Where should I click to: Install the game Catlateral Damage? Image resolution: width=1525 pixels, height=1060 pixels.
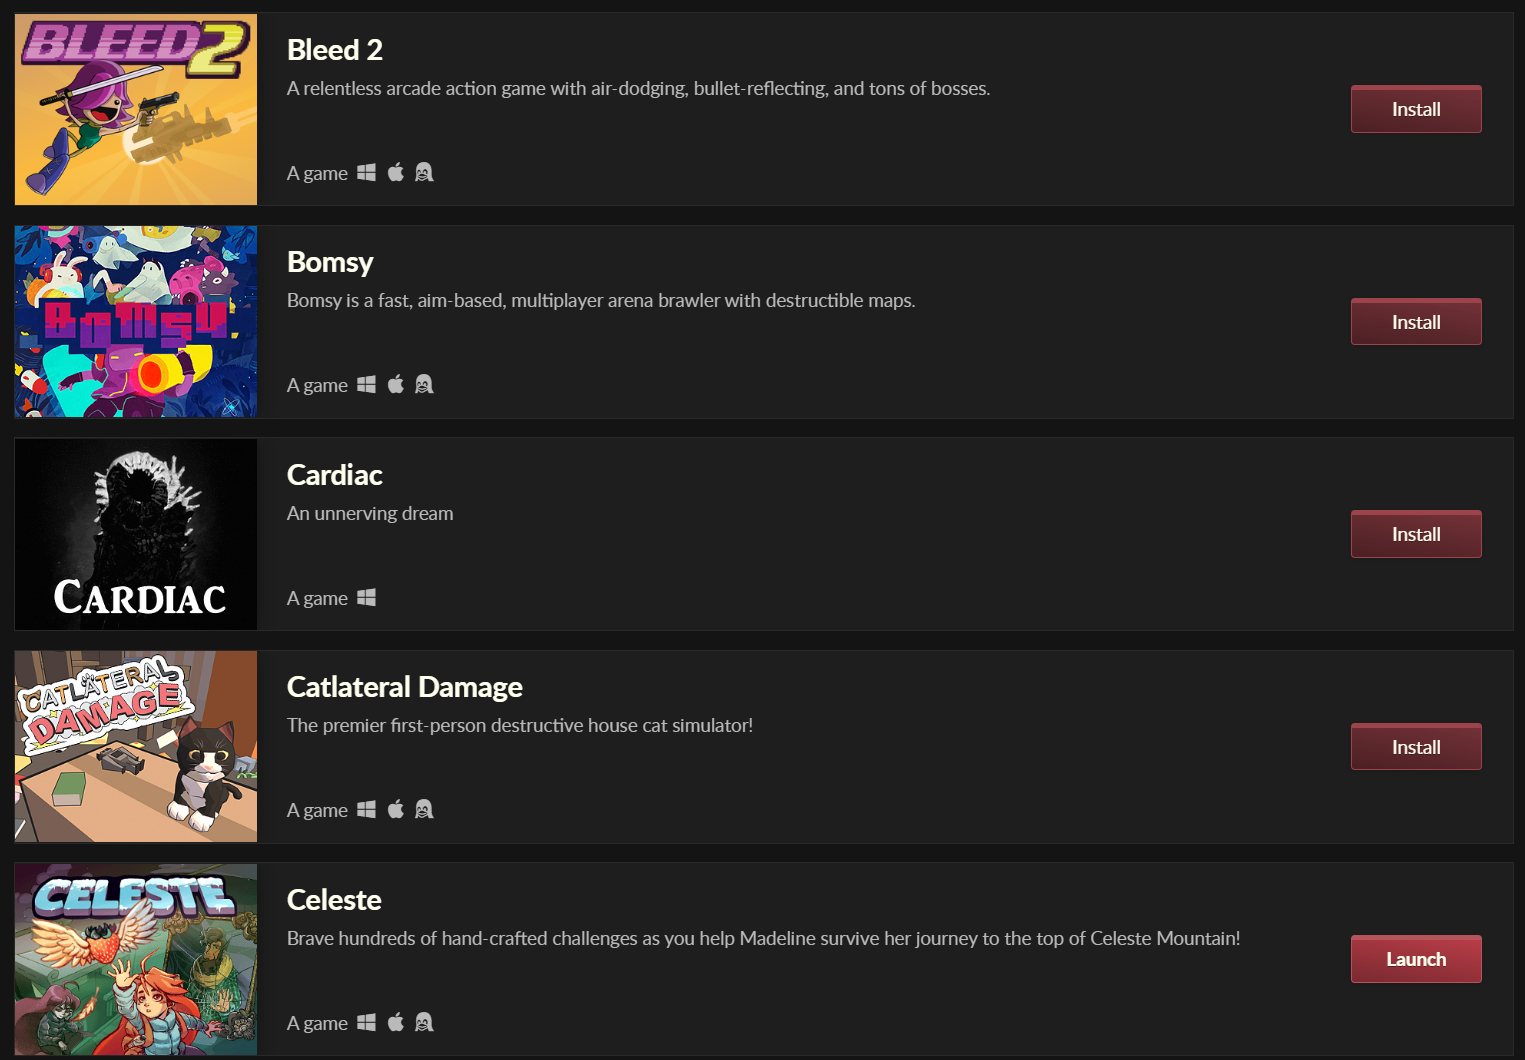[1416, 747]
